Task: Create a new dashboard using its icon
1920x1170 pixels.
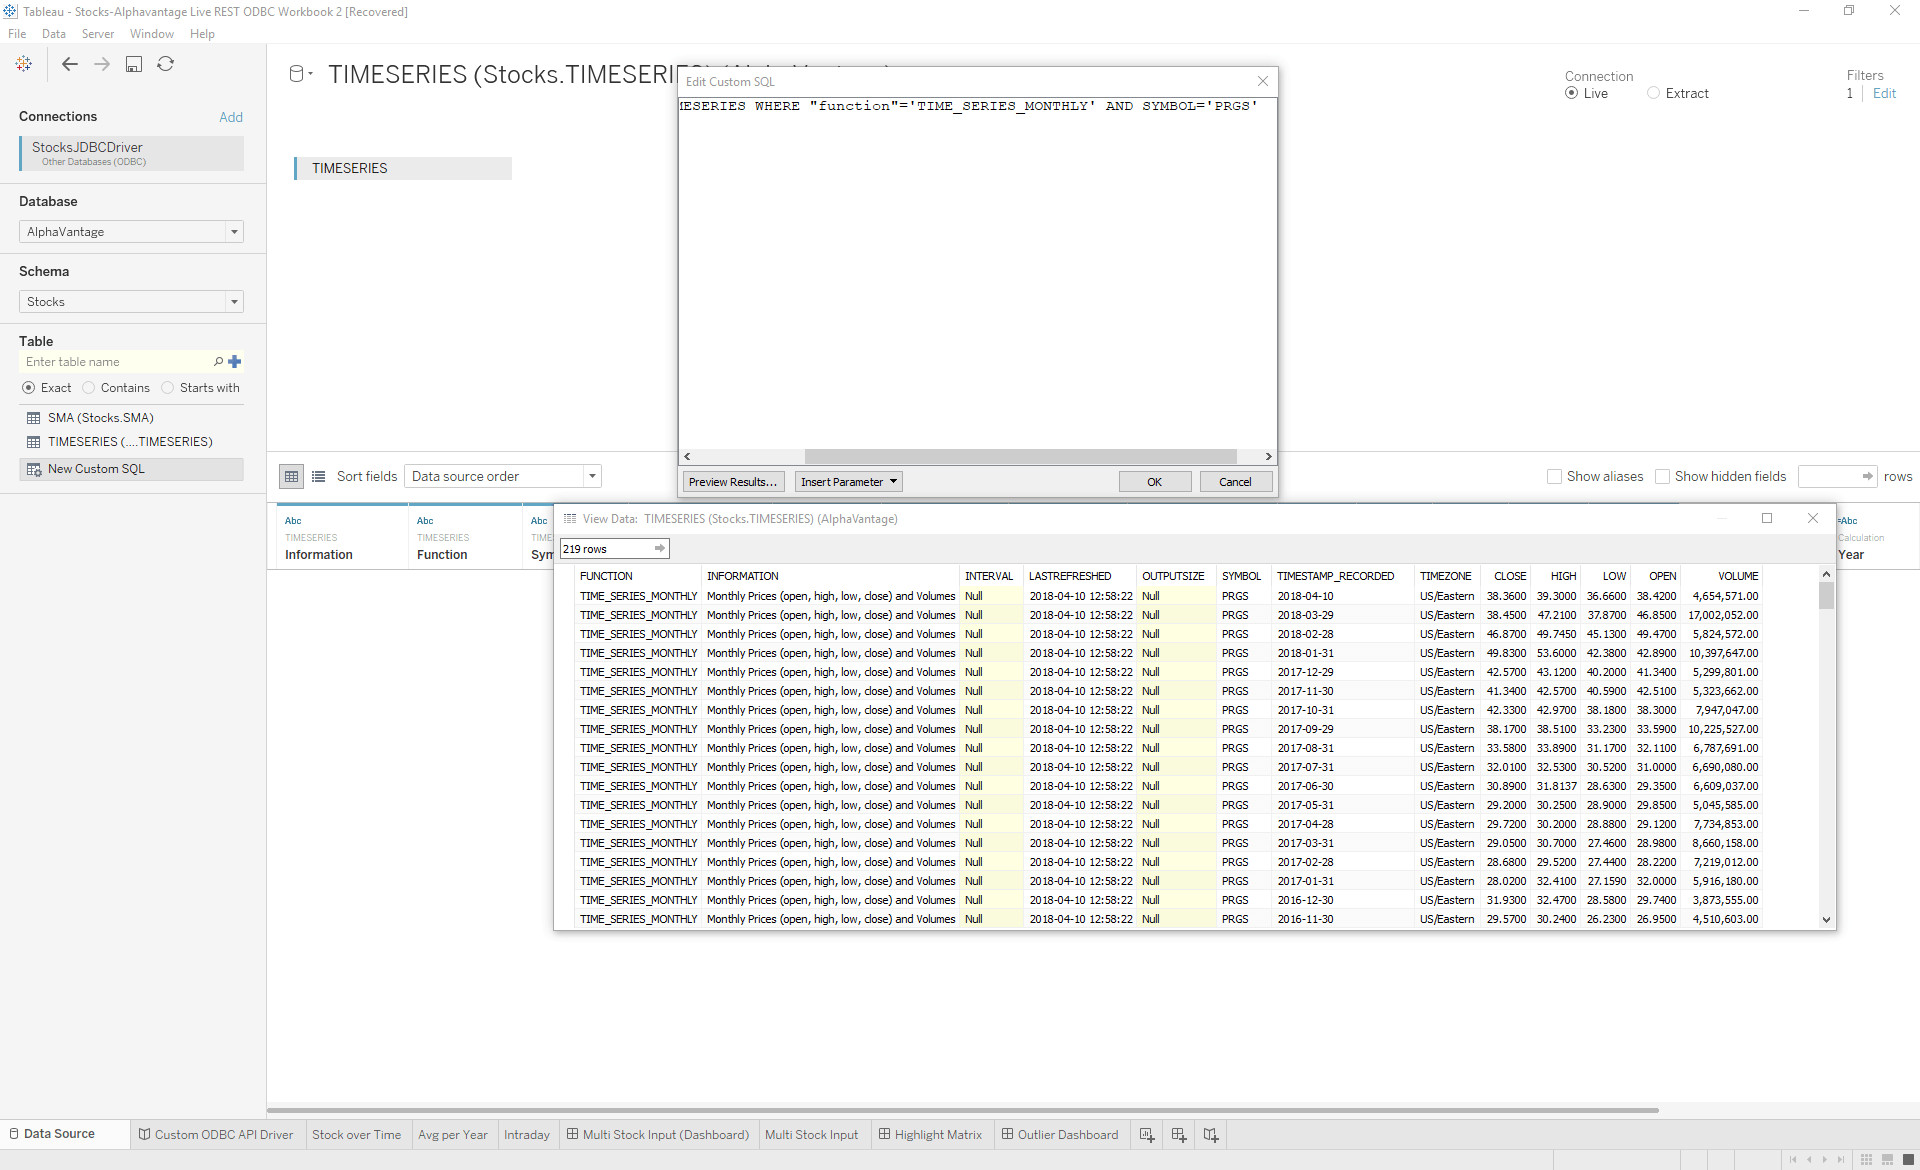Action: click(x=1179, y=1134)
